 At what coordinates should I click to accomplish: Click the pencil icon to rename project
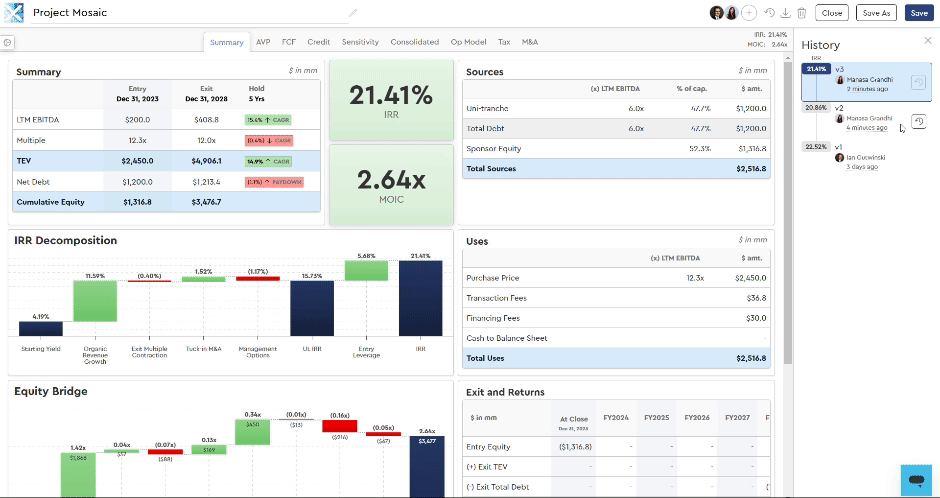click(x=352, y=13)
